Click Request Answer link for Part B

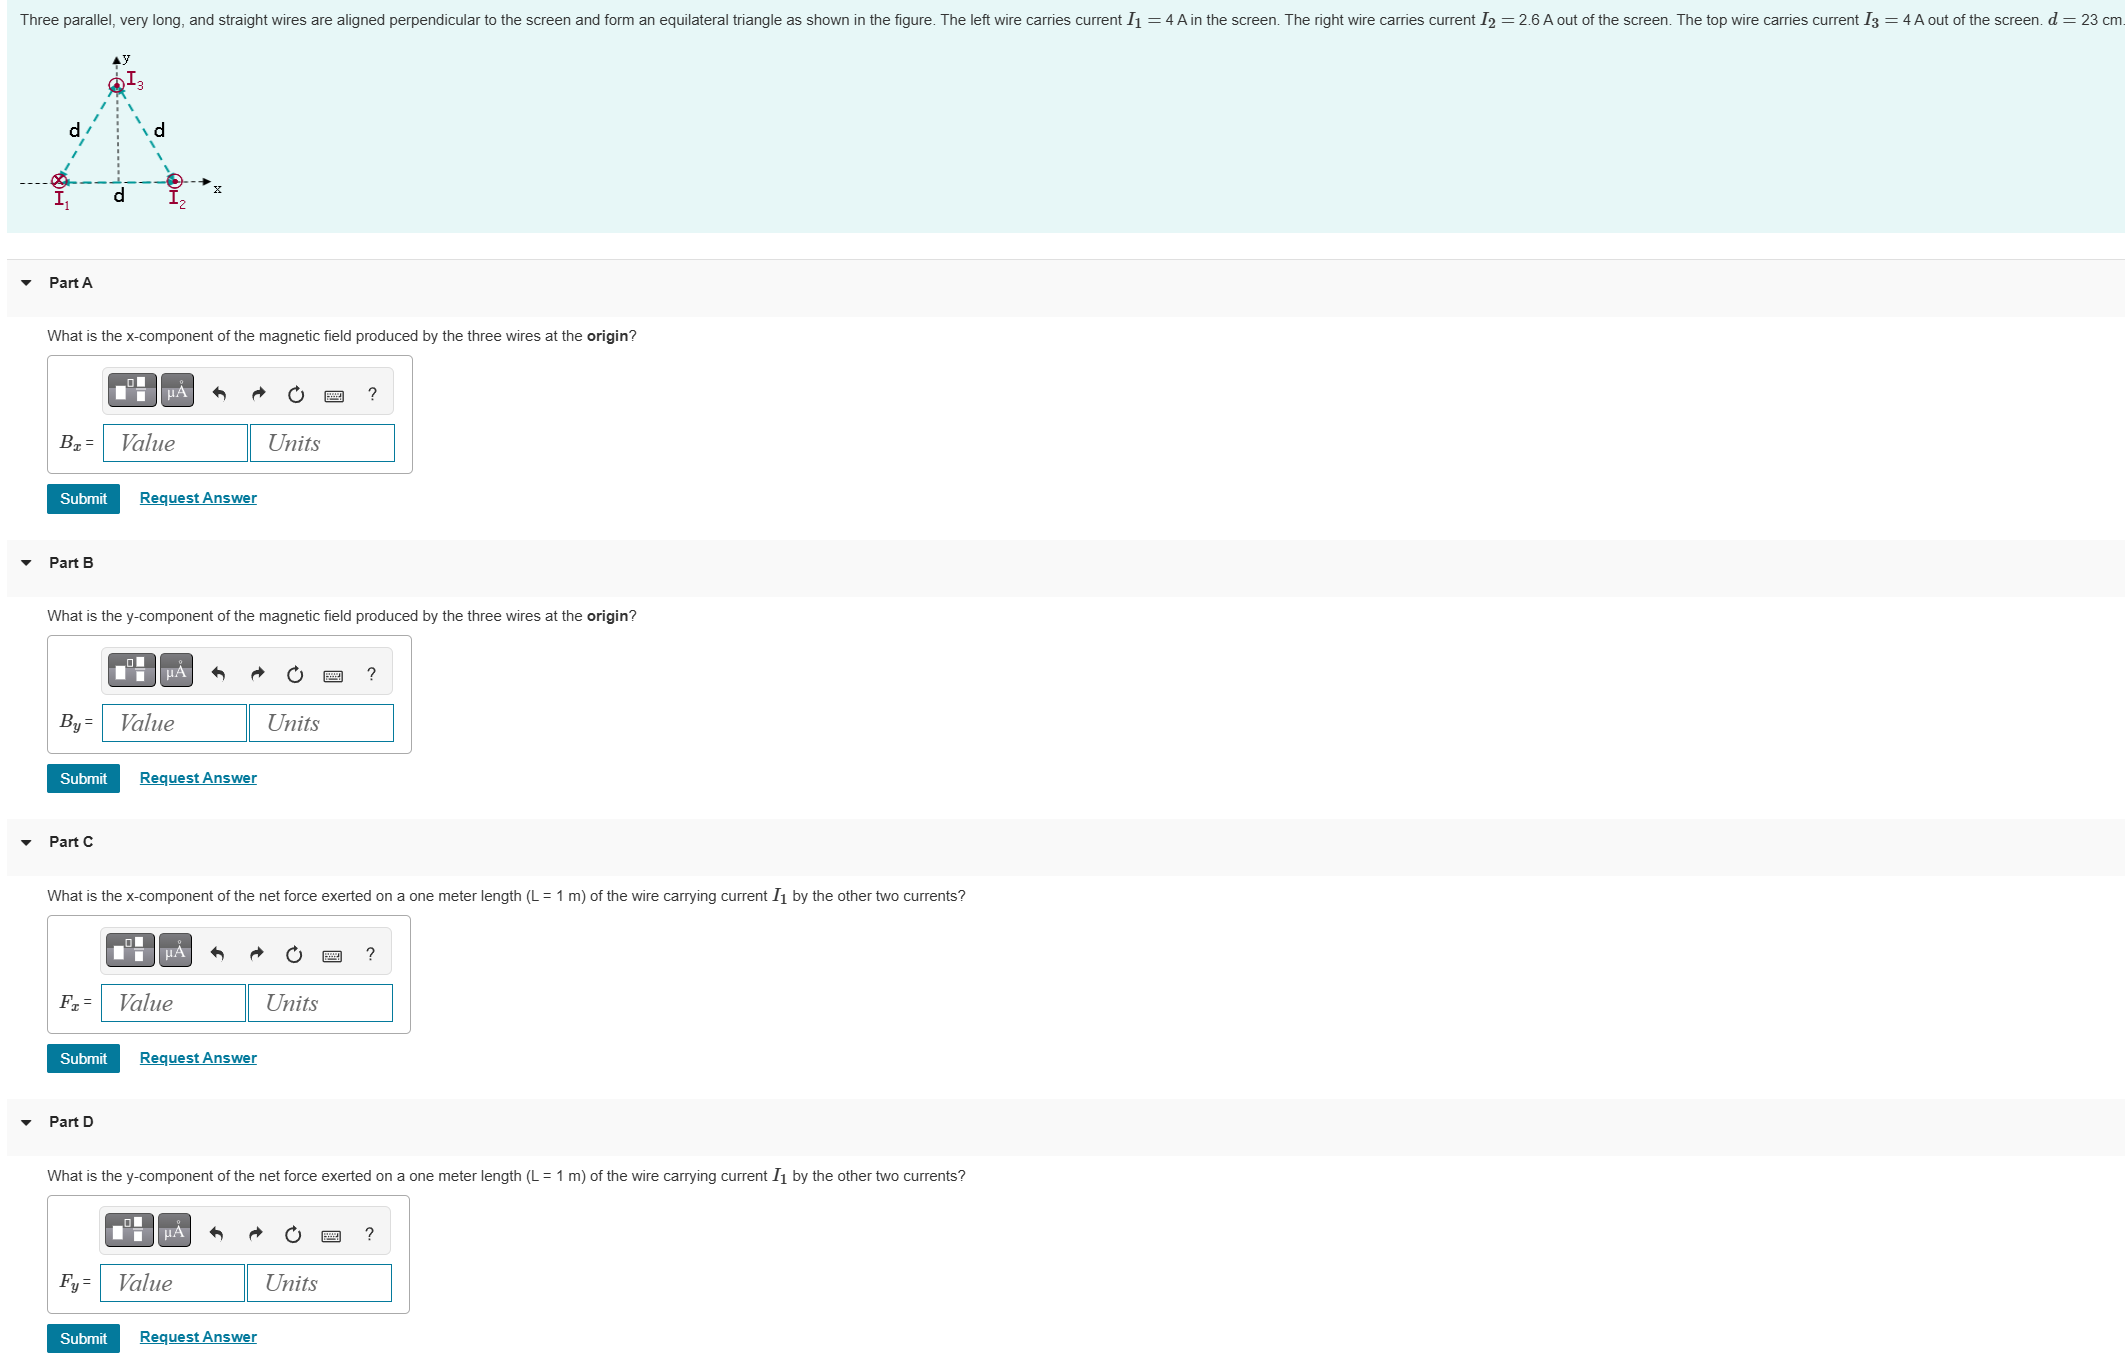(x=198, y=778)
